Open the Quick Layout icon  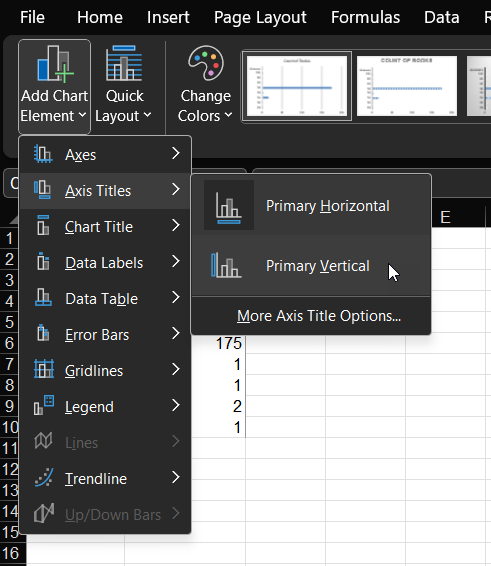pyautogui.click(x=124, y=63)
